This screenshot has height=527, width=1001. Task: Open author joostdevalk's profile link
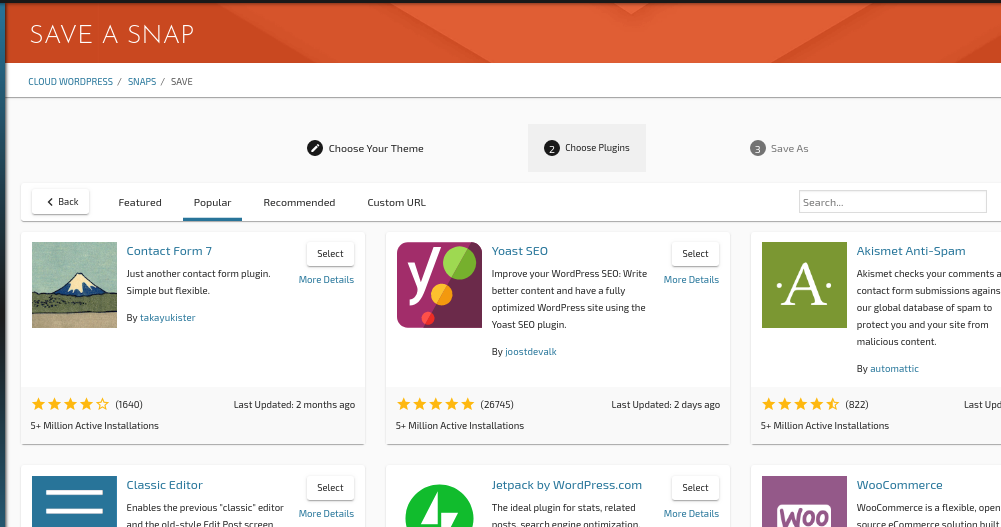coord(531,352)
